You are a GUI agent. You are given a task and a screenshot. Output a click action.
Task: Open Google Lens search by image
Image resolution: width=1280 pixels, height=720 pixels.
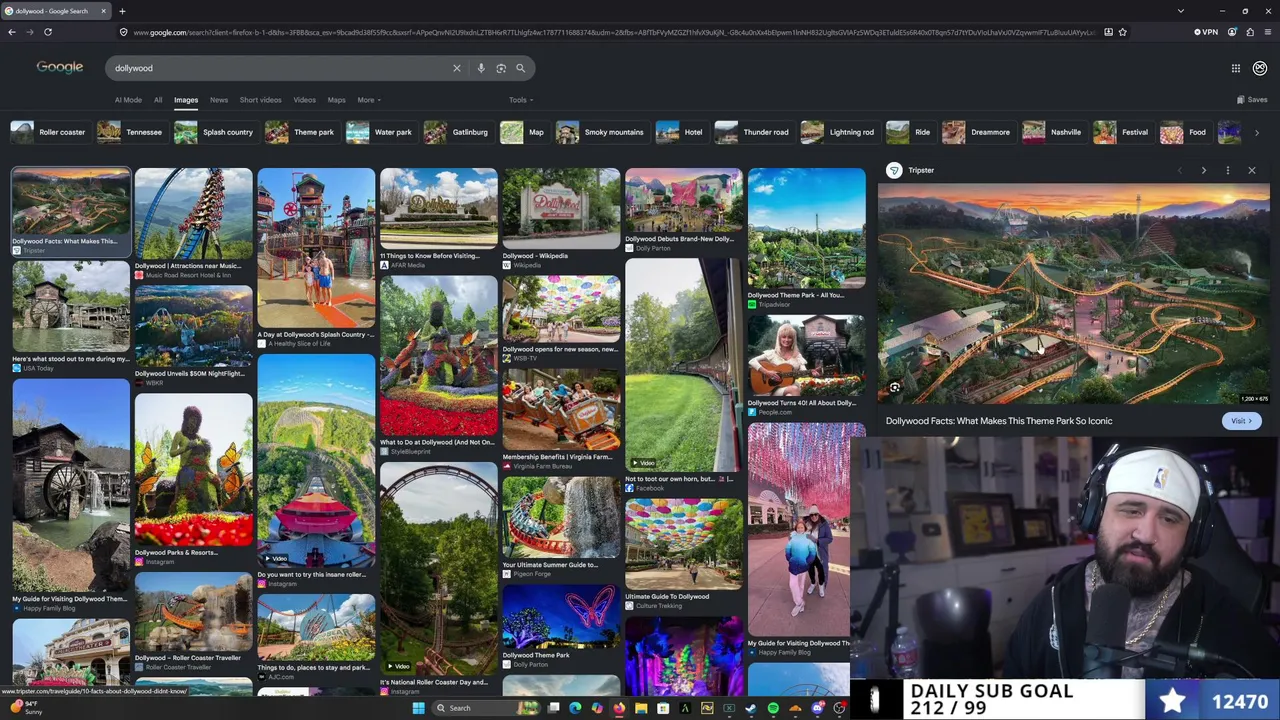click(x=501, y=68)
